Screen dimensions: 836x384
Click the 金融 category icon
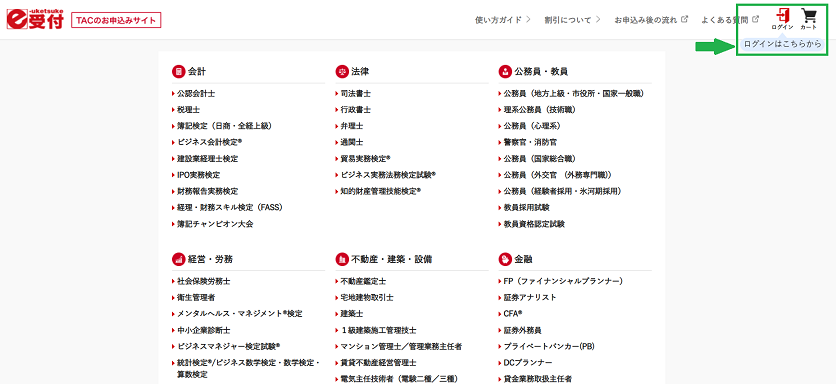(505, 259)
